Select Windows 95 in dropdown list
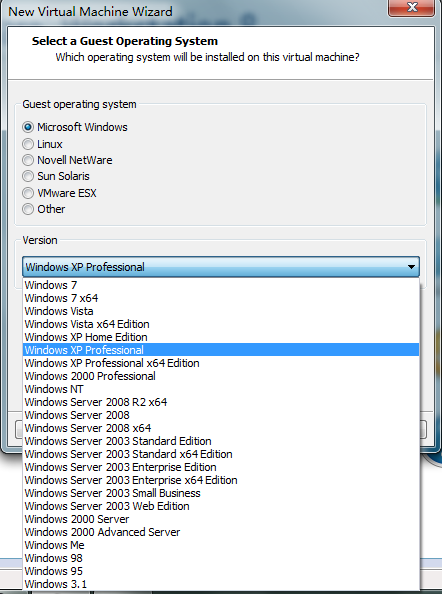Image resolution: width=442 pixels, height=594 pixels. [x=221, y=571]
